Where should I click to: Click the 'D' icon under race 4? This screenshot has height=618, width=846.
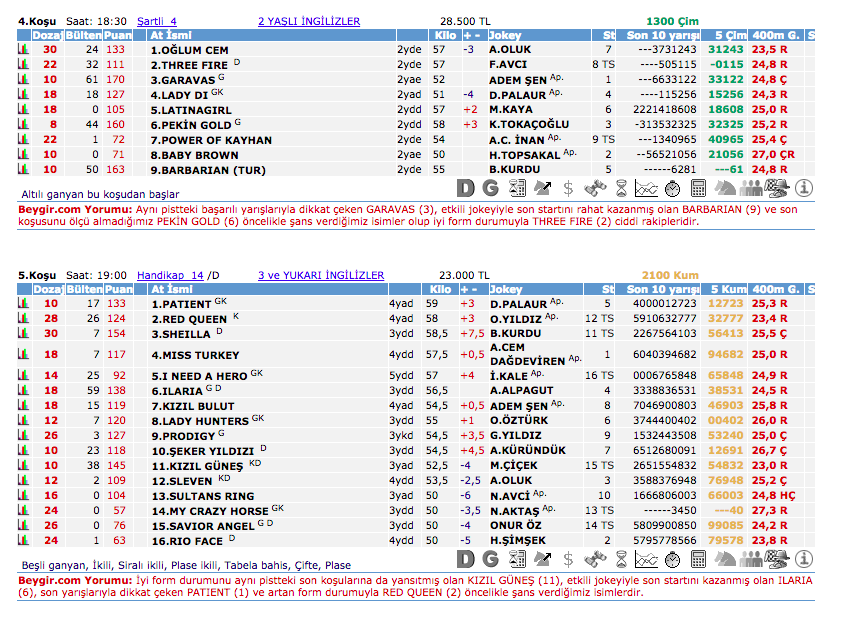click(466, 187)
